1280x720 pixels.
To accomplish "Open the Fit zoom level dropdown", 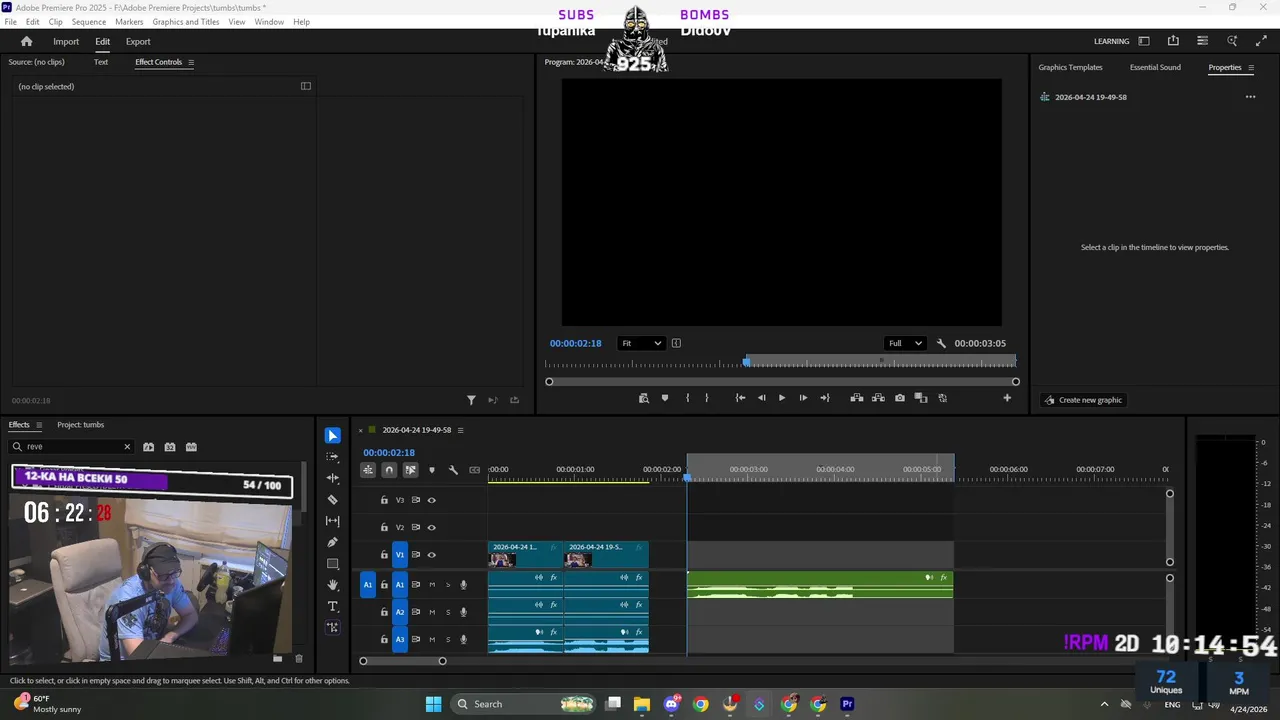I will (x=641, y=343).
